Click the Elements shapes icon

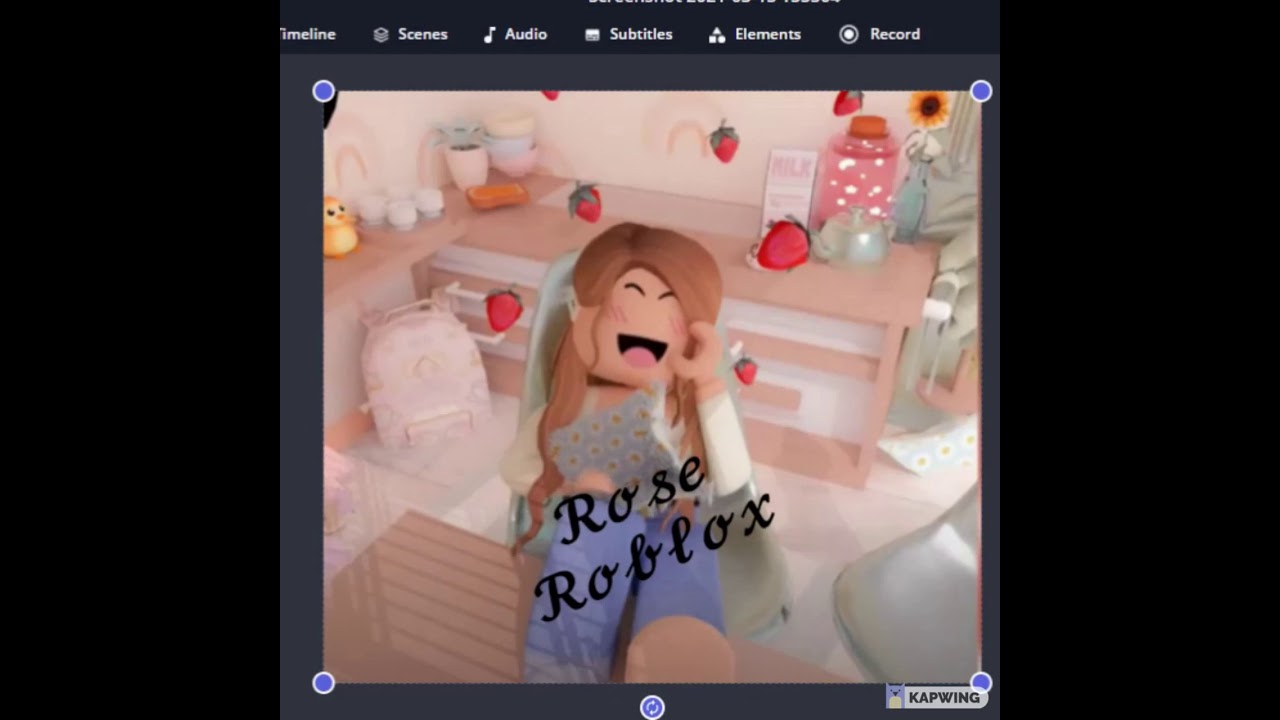point(717,35)
